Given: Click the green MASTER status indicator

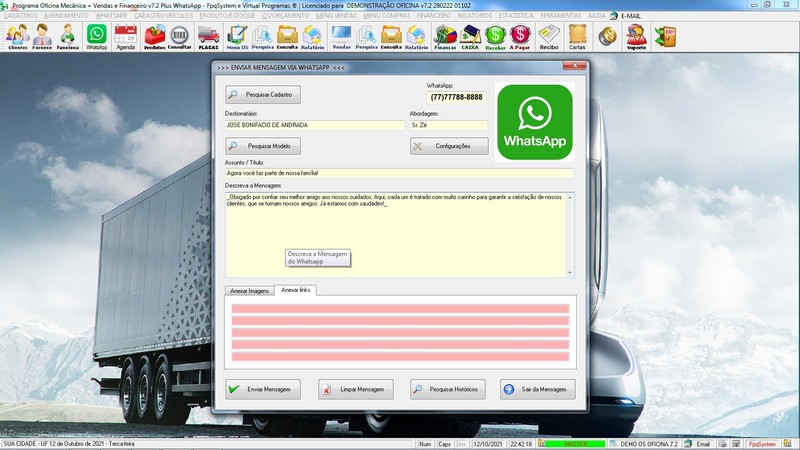Looking at the screenshot, I should click(576, 444).
